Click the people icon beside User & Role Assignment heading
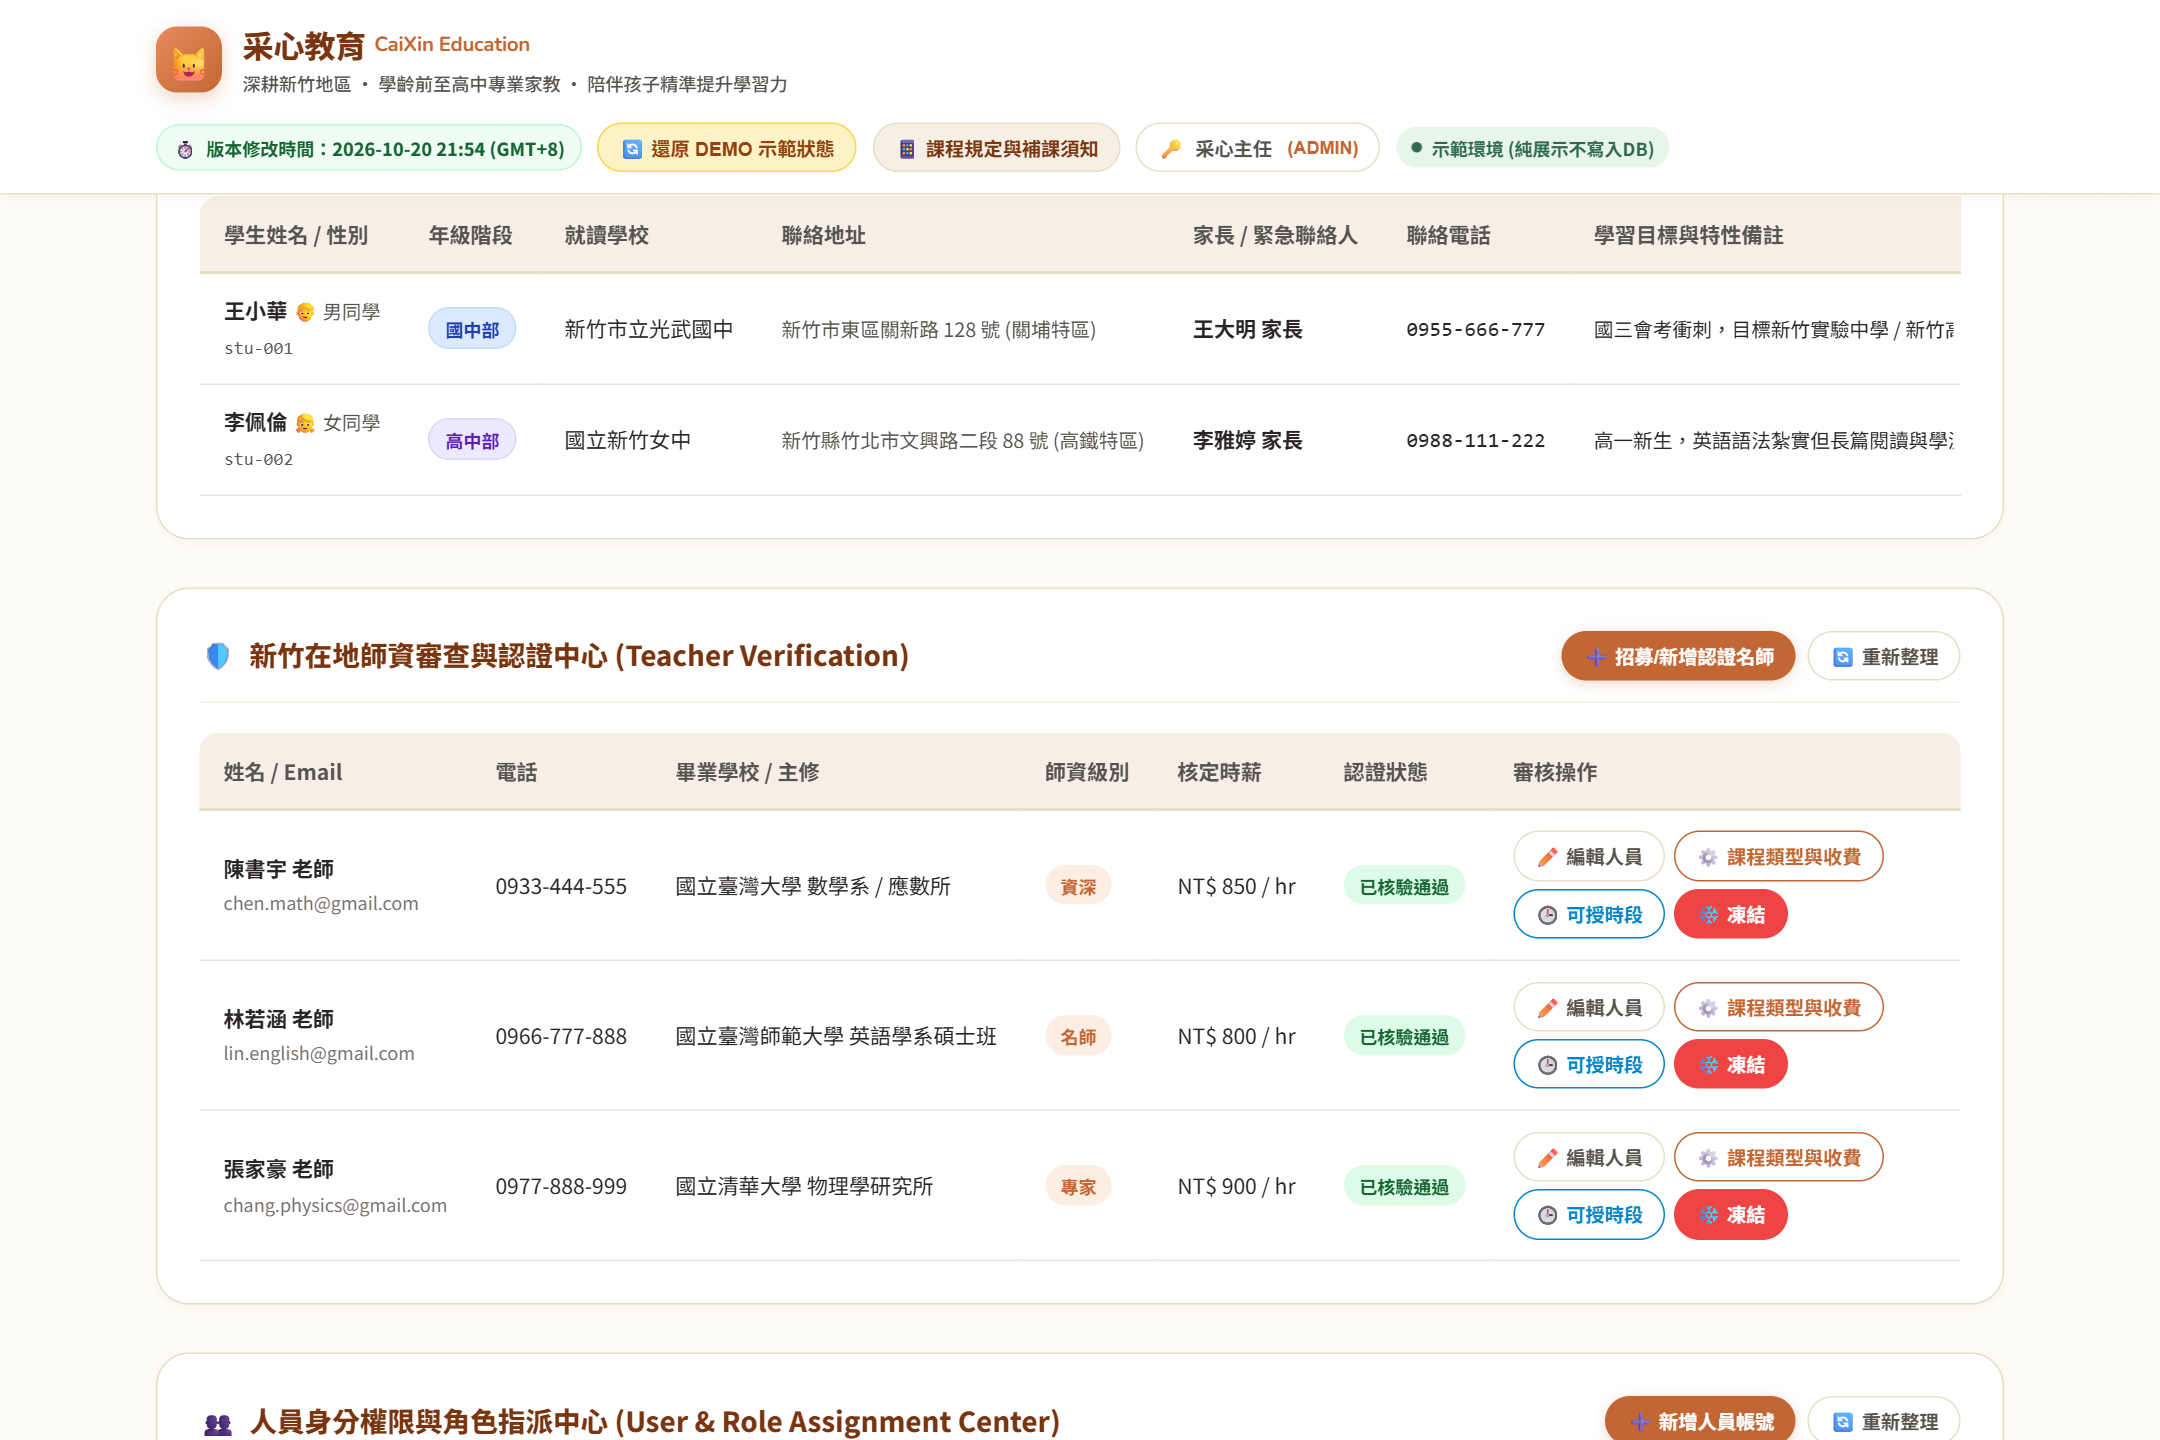The height and width of the screenshot is (1440, 2160). 218,1424
